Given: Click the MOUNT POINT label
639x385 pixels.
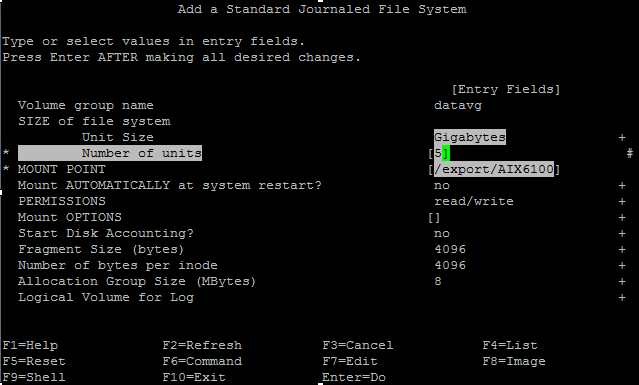Looking at the screenshot, I should pyautogui.click(x=62, y=169).
